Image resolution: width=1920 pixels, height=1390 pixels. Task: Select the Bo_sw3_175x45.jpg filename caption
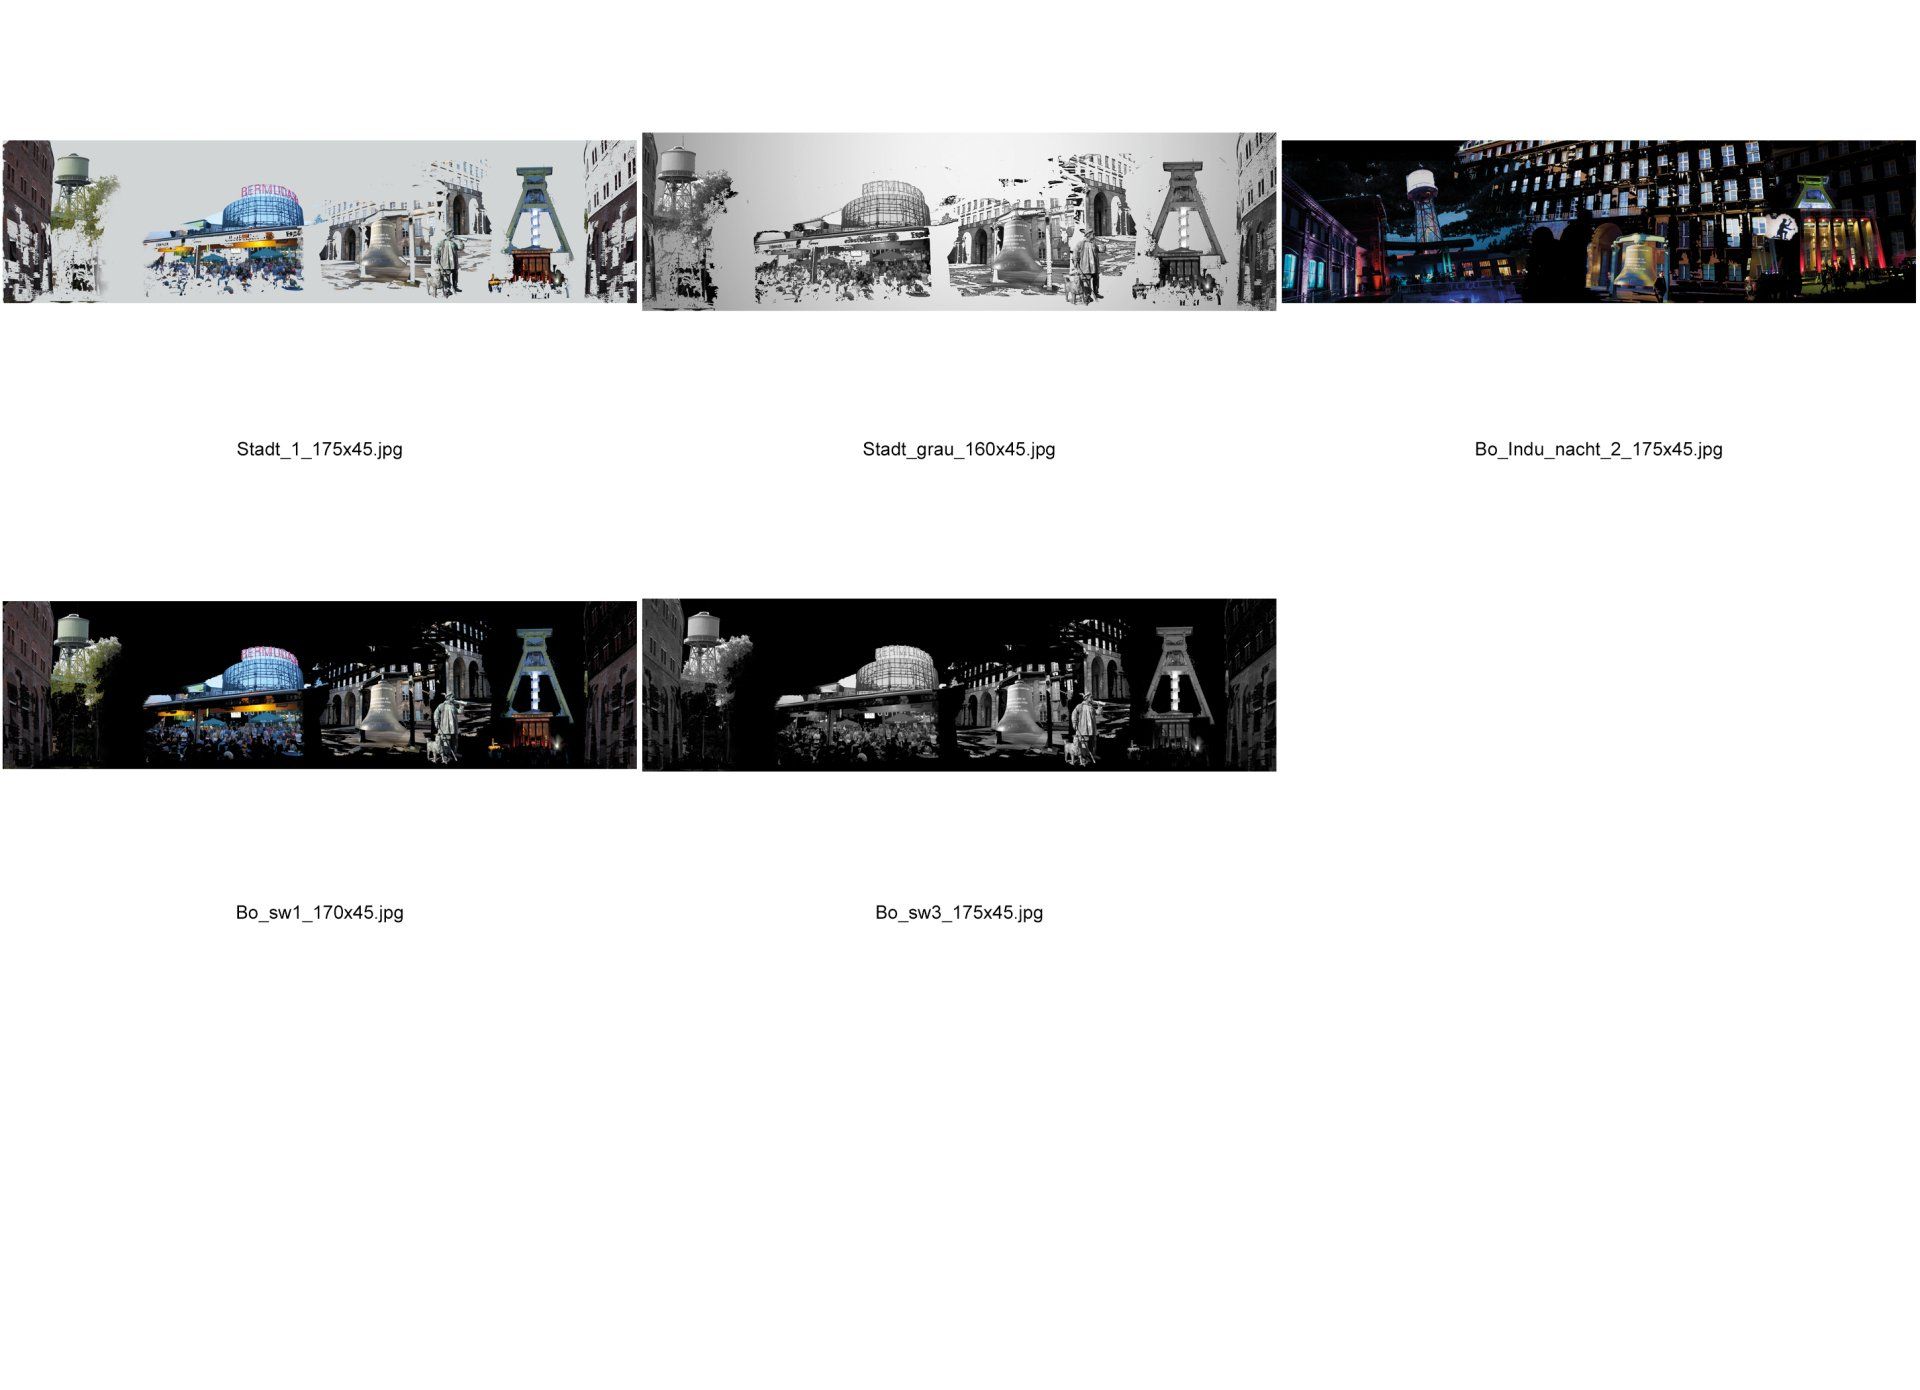(958, 912)
